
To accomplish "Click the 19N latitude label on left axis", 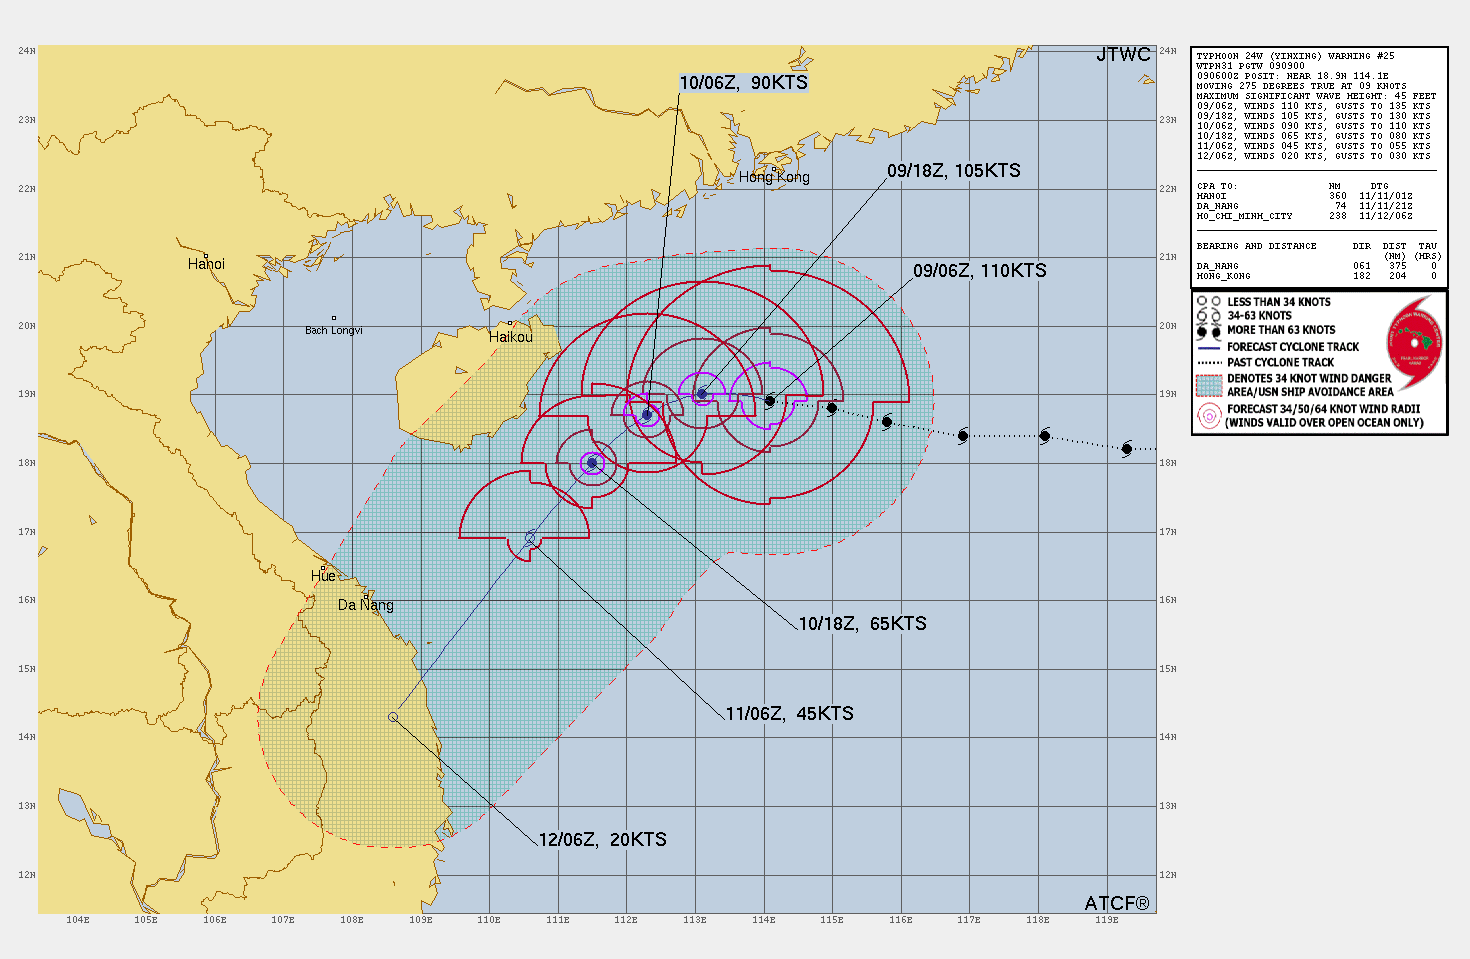I will tap(27, 394).
